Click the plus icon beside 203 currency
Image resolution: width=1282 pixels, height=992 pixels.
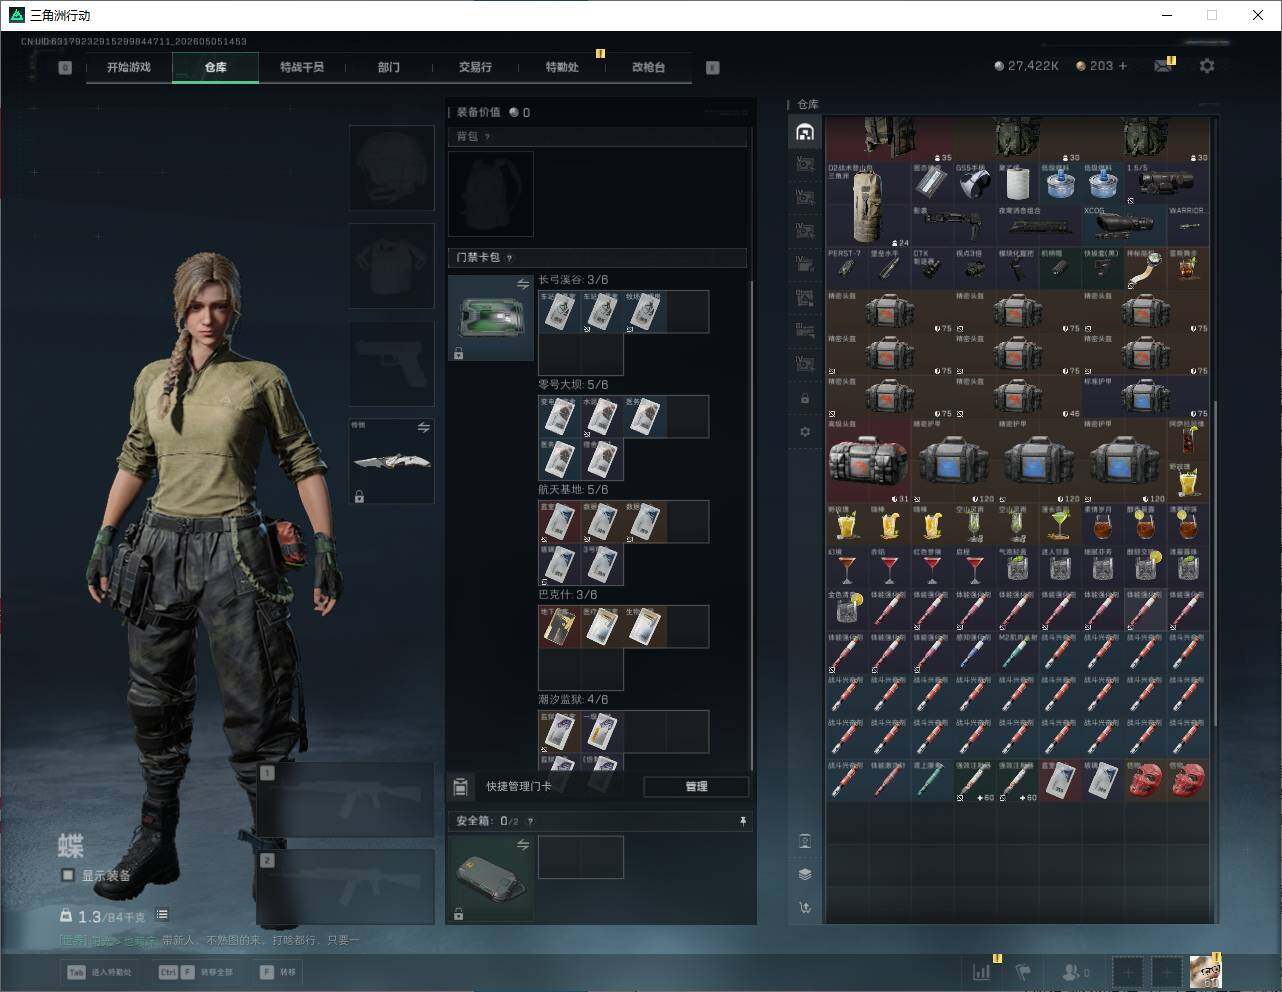coord(1123,66)
